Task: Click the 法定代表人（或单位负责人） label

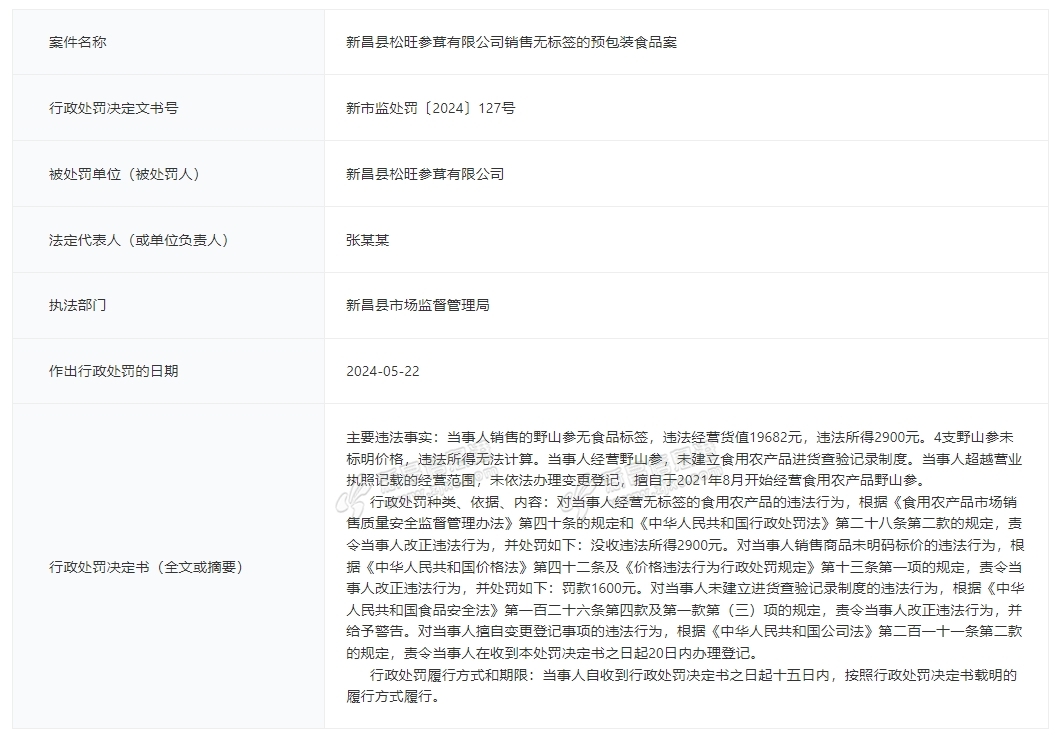Action: coord(138,240)
